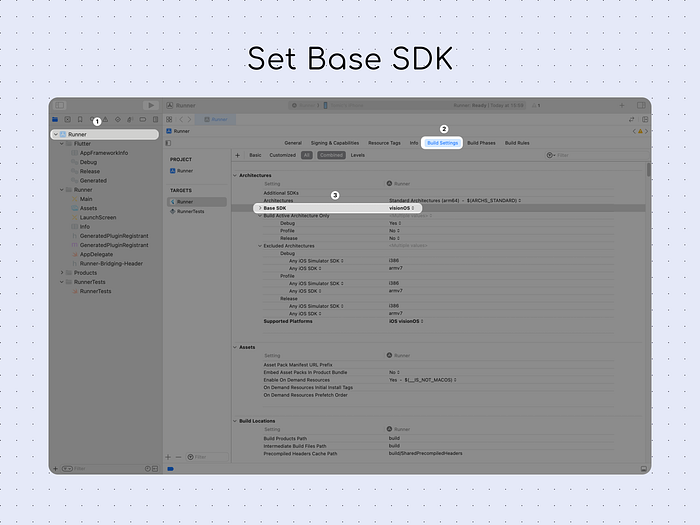
Task: Click the editor refresh/review arrows icon
Action: (631, 120)
